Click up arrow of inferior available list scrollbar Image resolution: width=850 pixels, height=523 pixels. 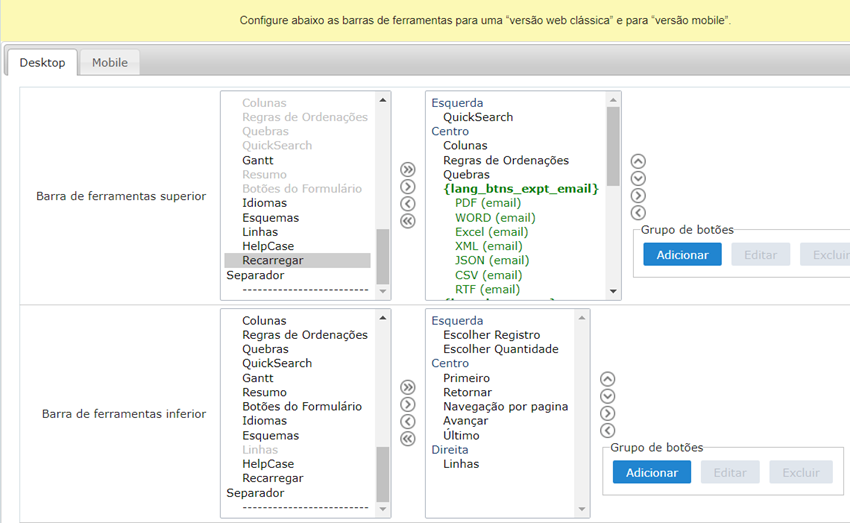click(383, 318)
